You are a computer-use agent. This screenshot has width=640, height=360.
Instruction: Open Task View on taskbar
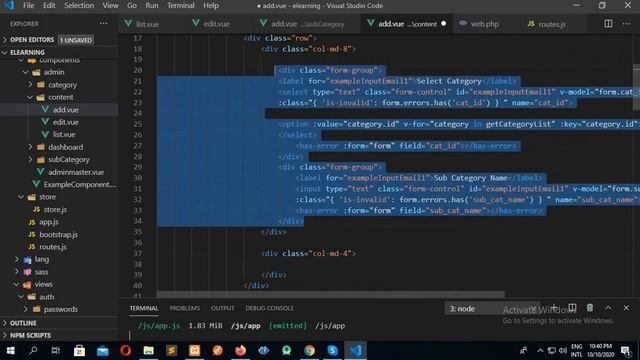(x=56, y=351)
